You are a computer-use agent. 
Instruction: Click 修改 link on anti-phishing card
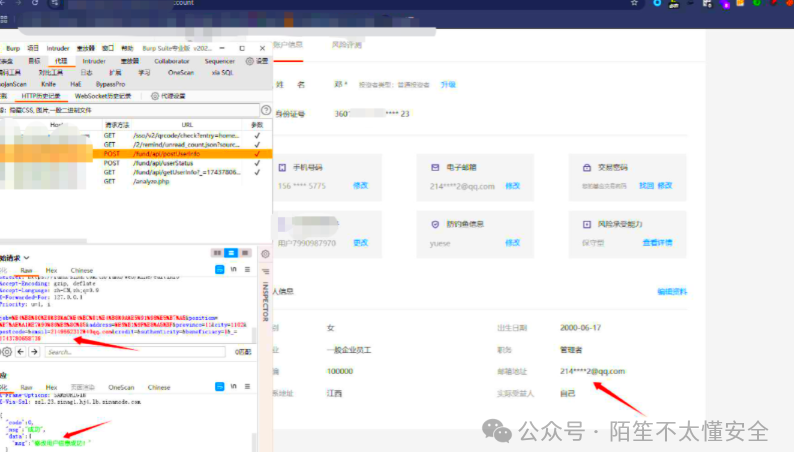(x=513, y=243)
